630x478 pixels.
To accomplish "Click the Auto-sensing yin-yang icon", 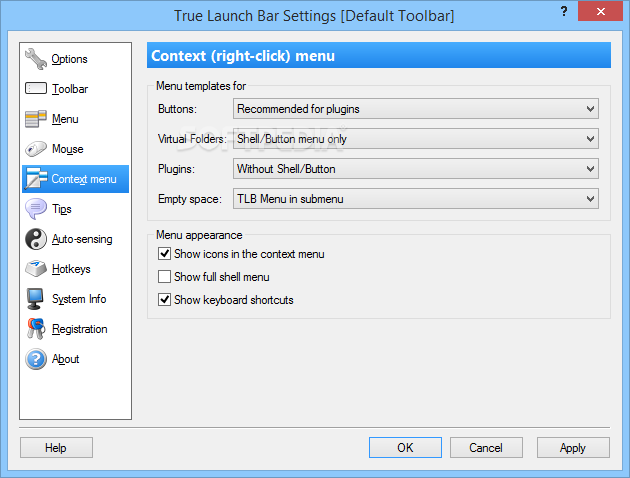I will click(36, 239).
